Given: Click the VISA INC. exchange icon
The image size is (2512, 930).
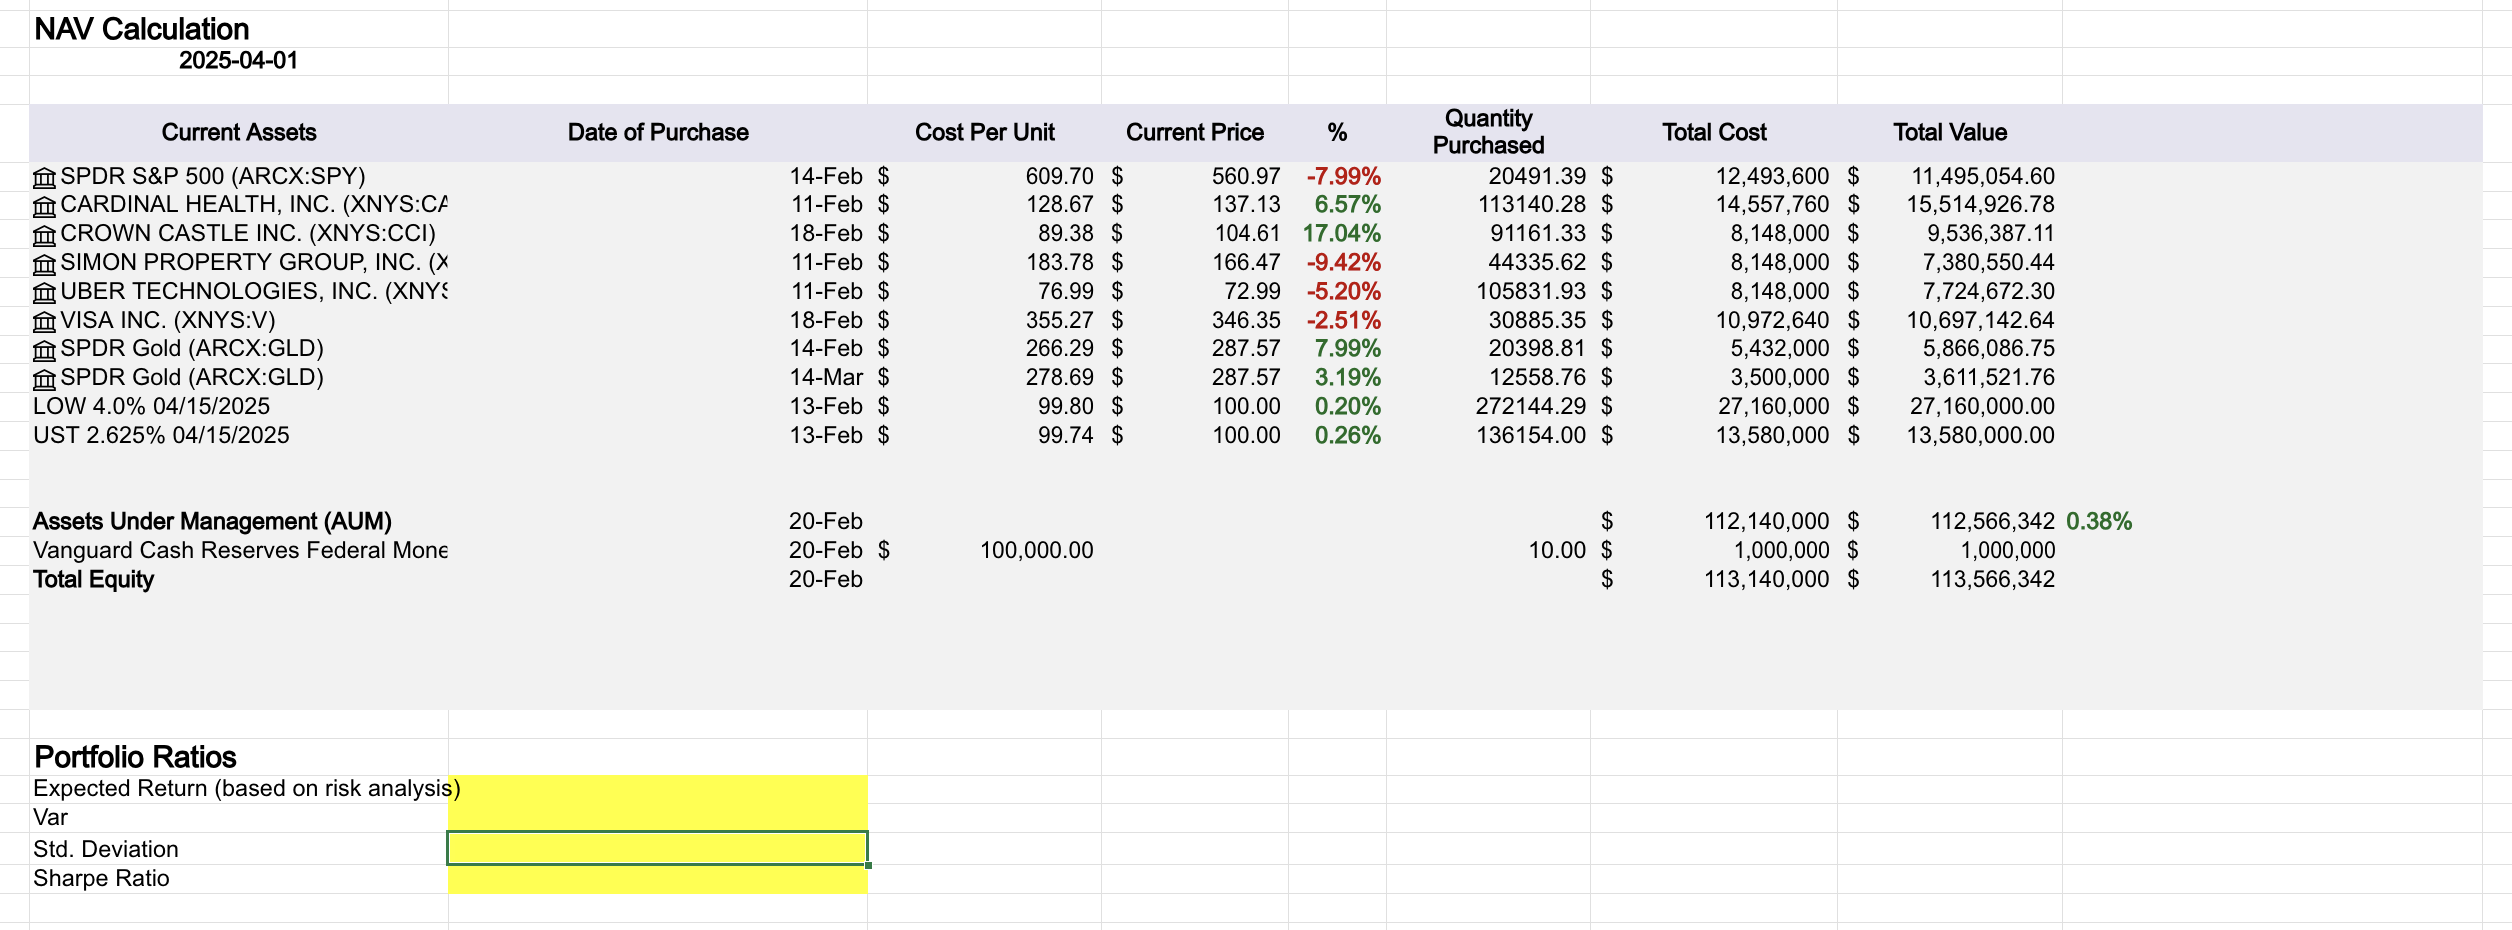Looking at the screenshot, I should pyautogui.click(x=44, y=320).
